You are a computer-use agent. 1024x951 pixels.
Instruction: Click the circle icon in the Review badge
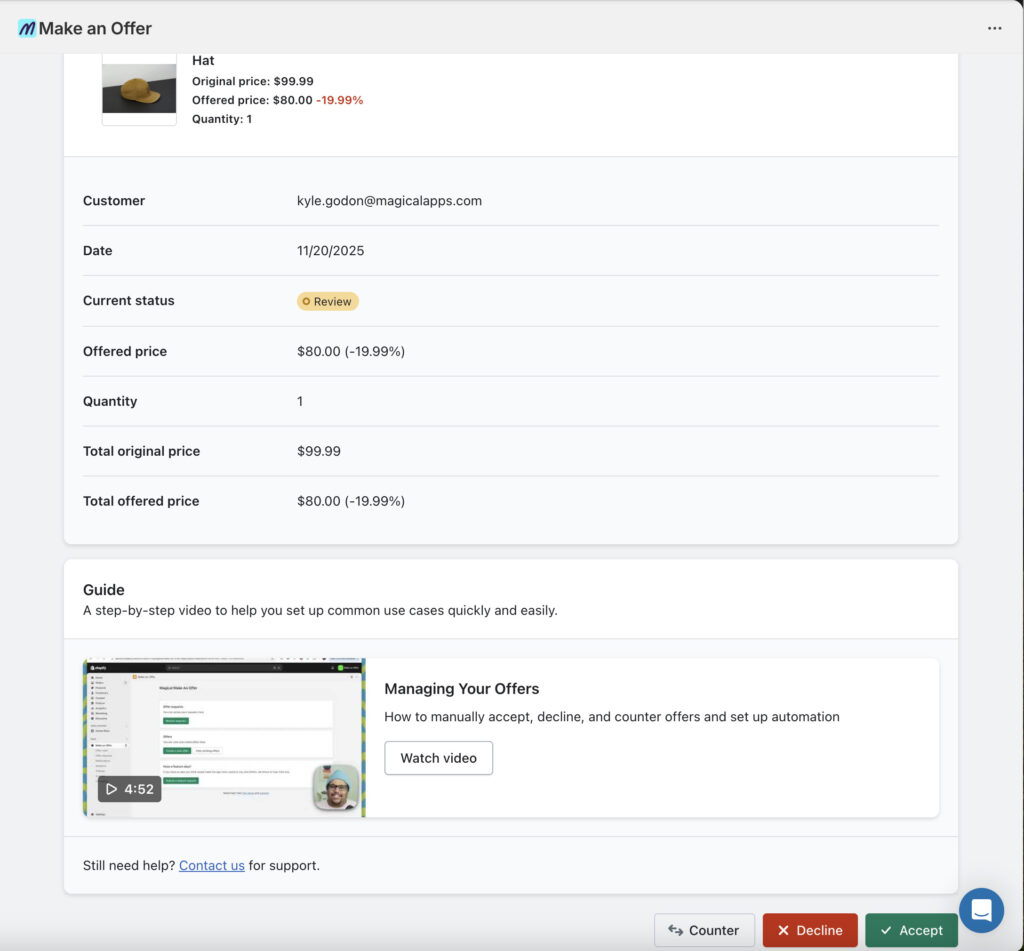(306, 300)
